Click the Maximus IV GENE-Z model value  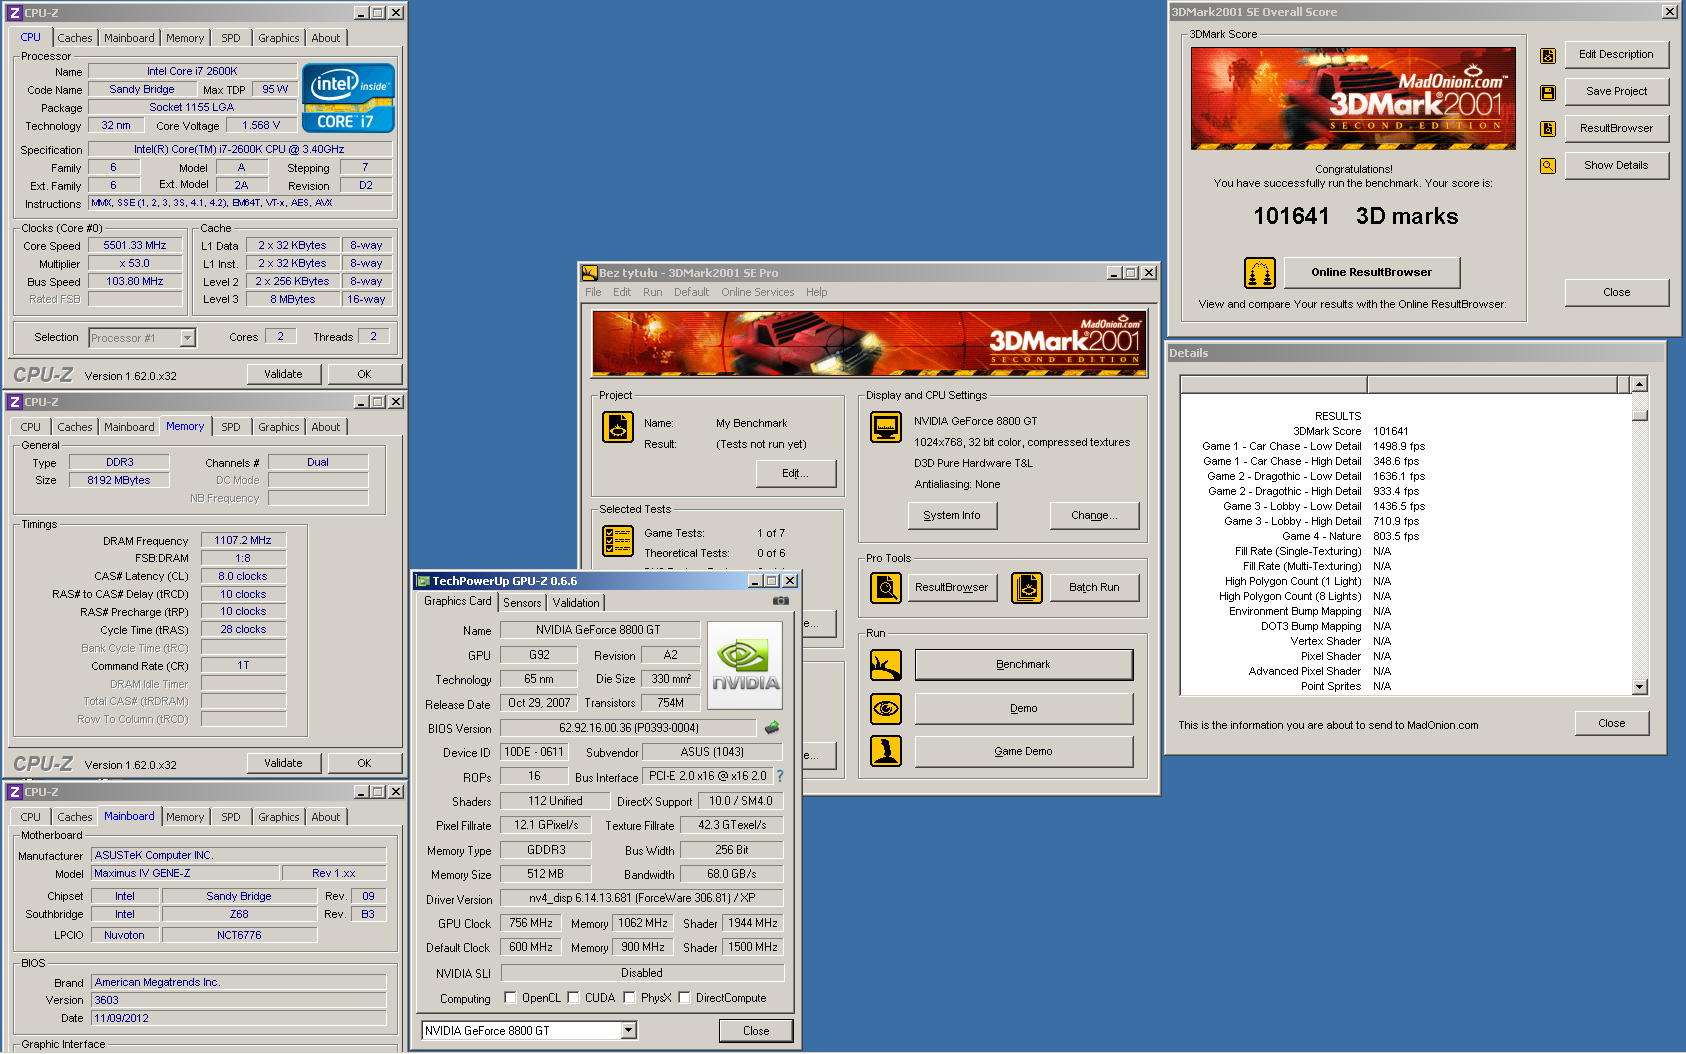(x=186, y=874)
